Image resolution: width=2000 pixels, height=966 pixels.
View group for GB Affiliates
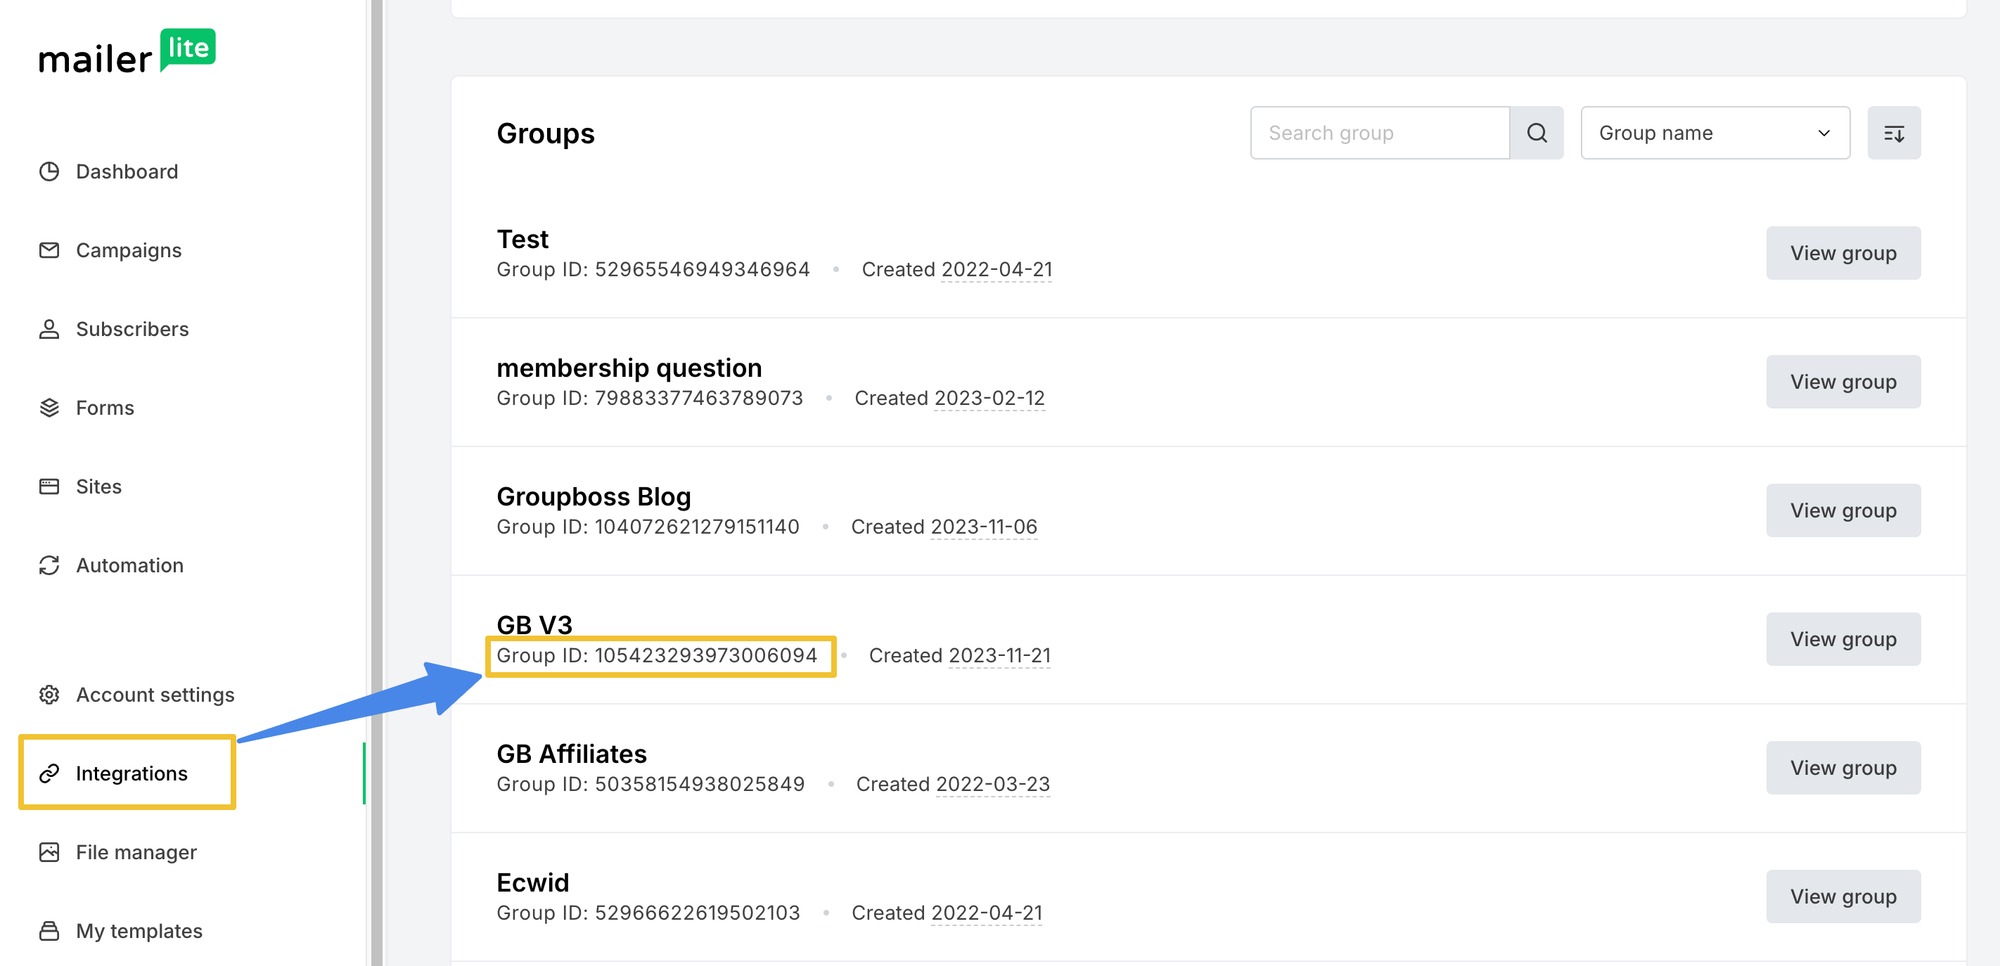point(1843,768)
